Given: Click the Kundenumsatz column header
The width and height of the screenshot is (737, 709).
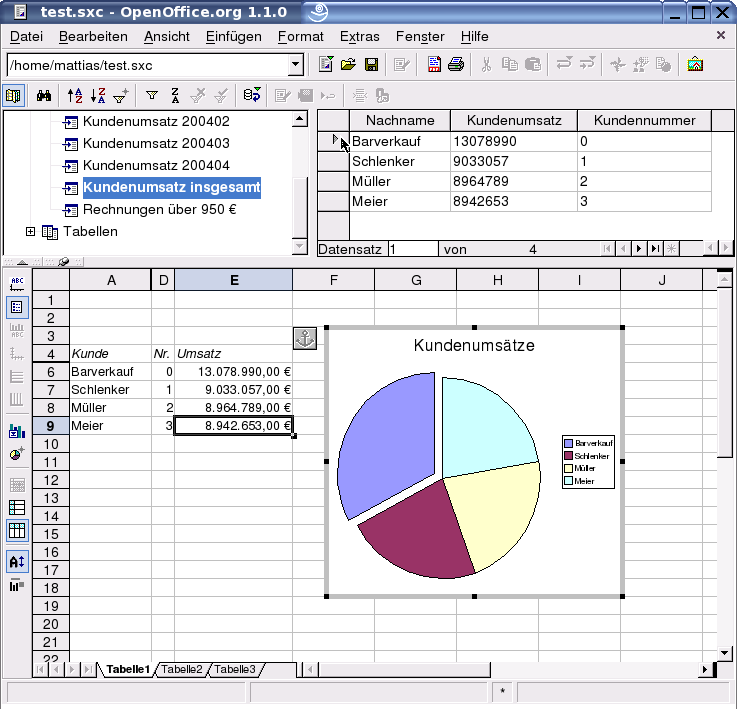Looking at the screenshot, I should (x=513, y=120).
